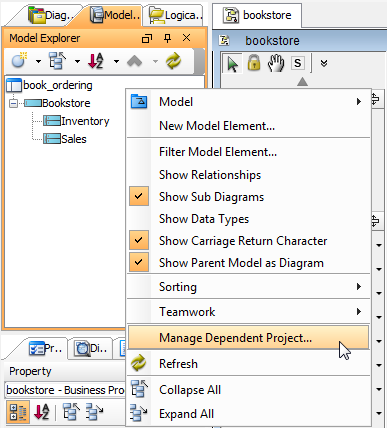Open the Sorting submenu
Viewport: 387px width, 428px height.
(248, 287)
